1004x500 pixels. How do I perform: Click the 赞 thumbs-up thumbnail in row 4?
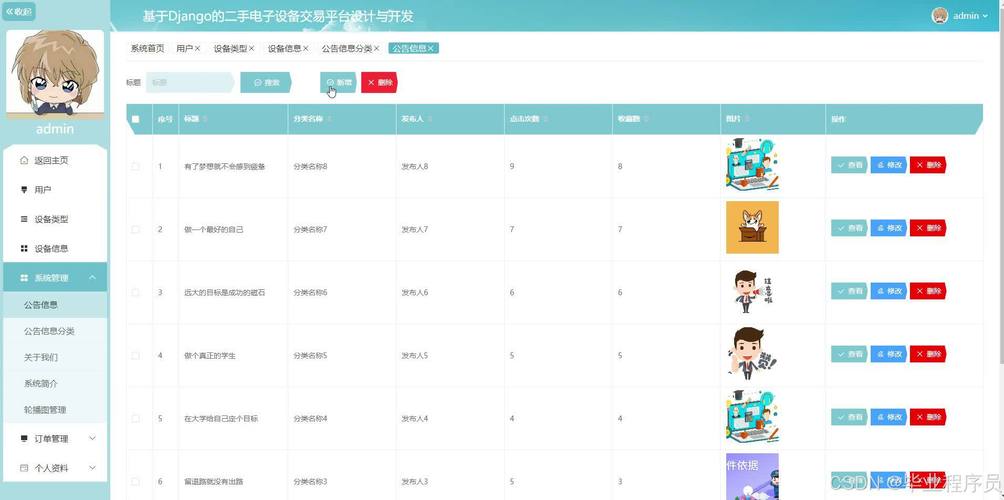752,353
